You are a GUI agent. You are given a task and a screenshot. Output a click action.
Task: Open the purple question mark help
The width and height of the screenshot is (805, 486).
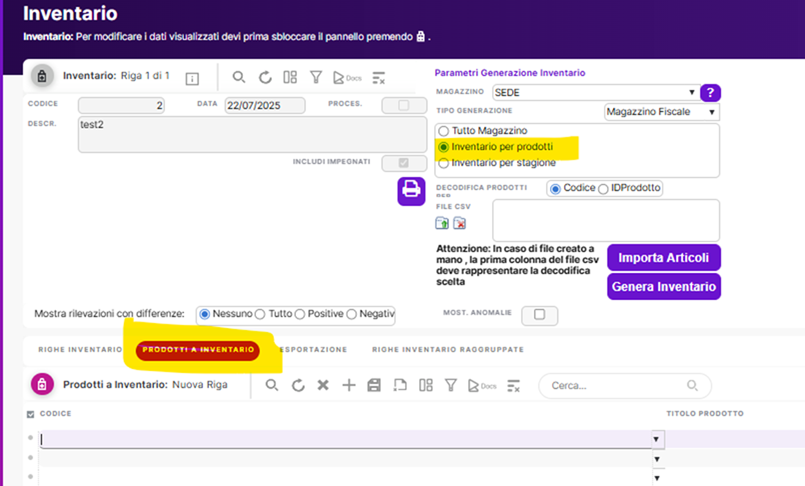(710, 93)
